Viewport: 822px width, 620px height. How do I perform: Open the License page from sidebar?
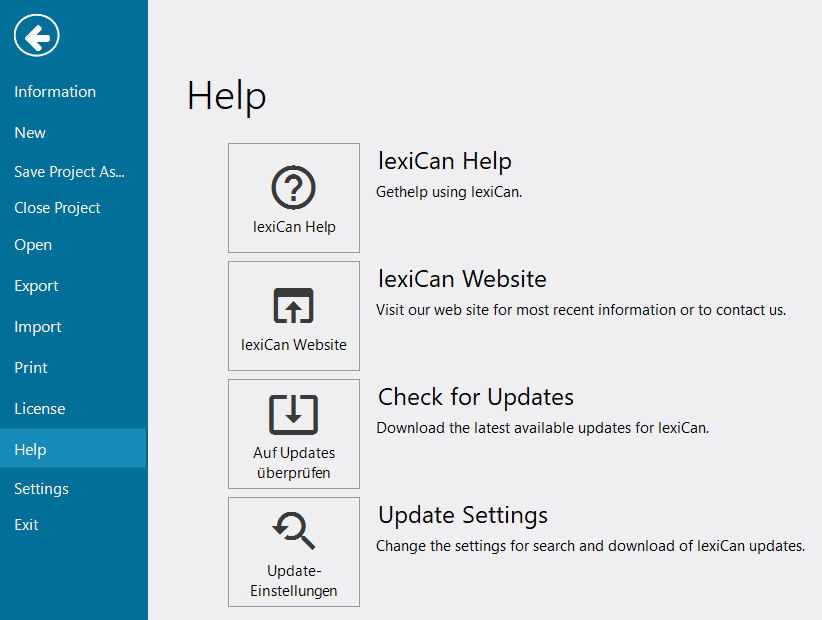40,409
